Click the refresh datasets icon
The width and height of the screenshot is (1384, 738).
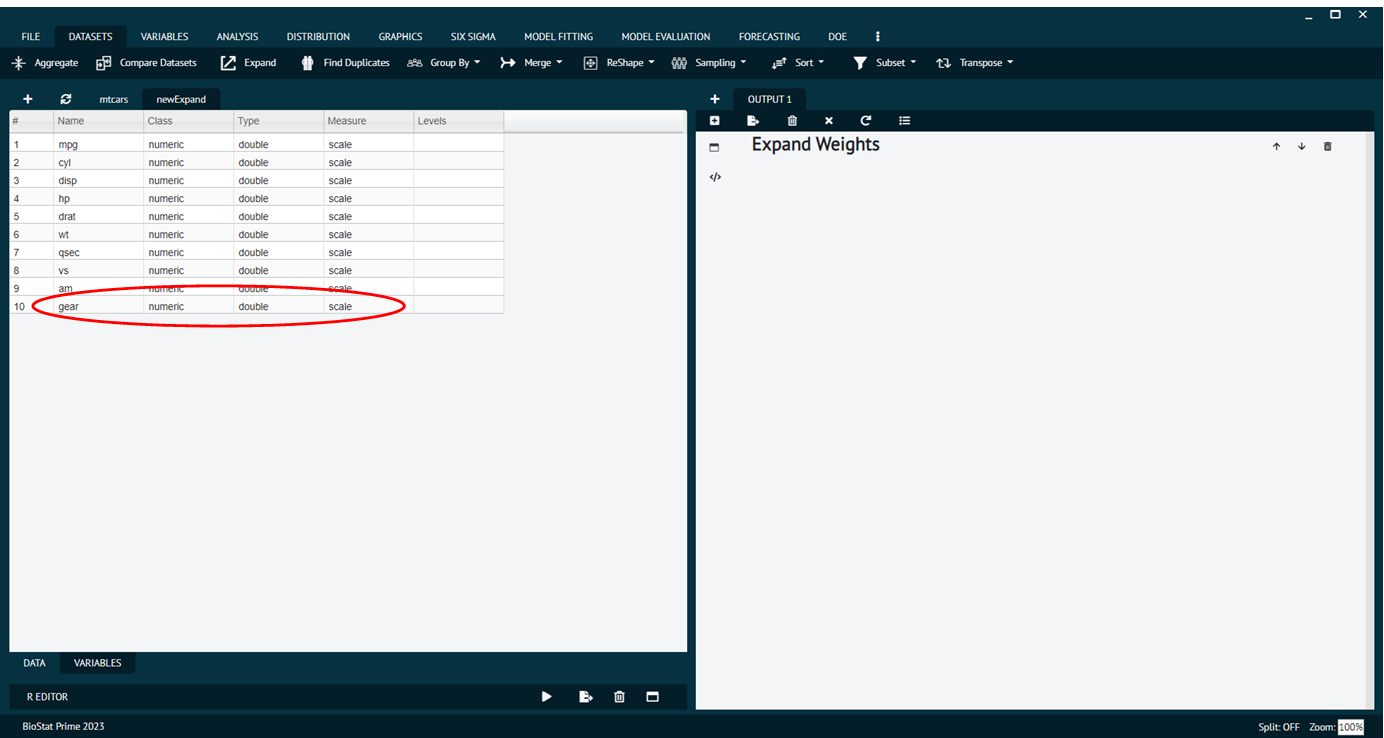point(66,99)
